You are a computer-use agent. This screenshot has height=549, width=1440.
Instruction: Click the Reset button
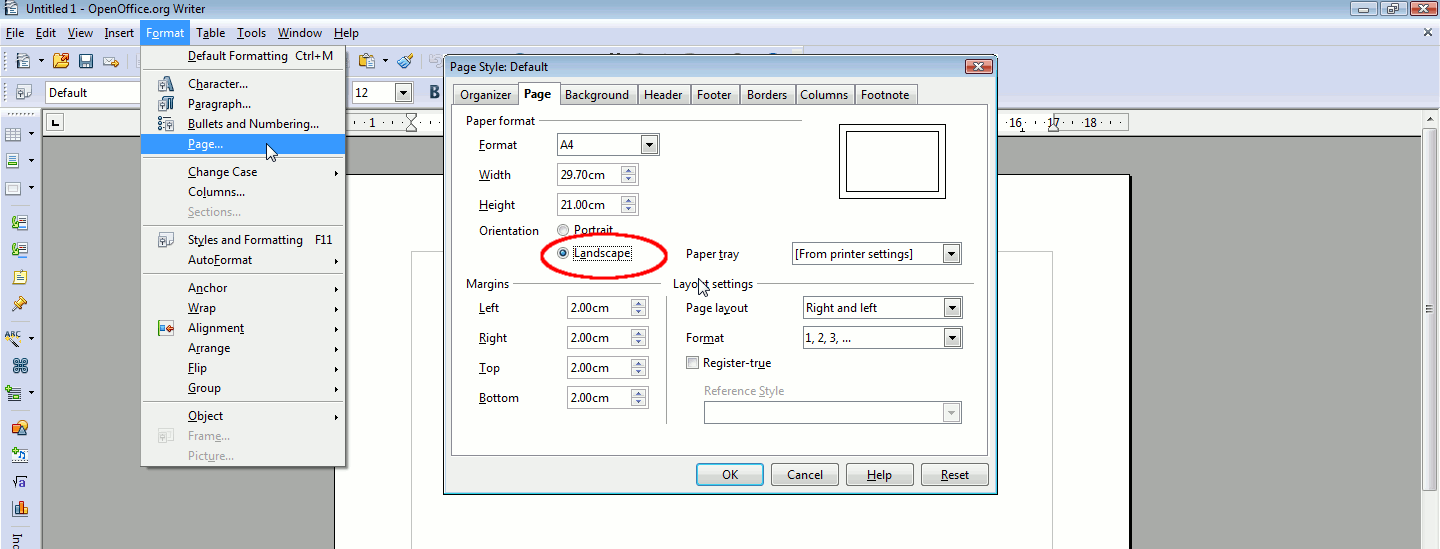955,475
